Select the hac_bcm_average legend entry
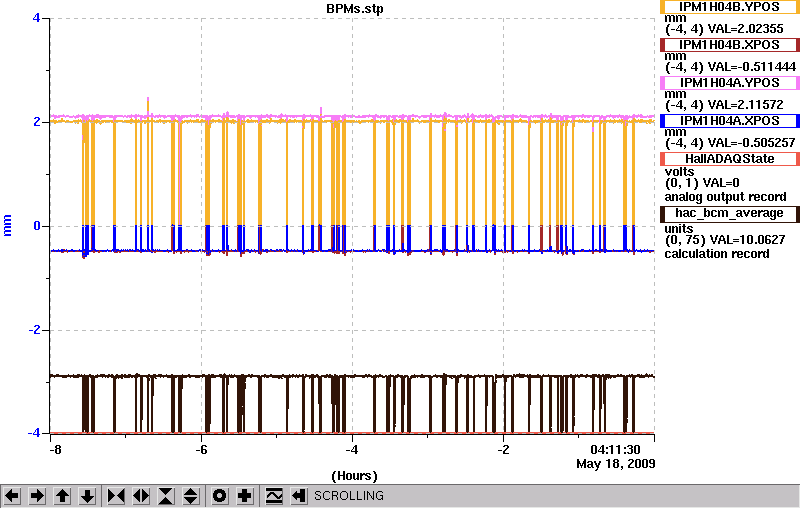The height and width of the screenshot is (508, 800). coord(730,213)
